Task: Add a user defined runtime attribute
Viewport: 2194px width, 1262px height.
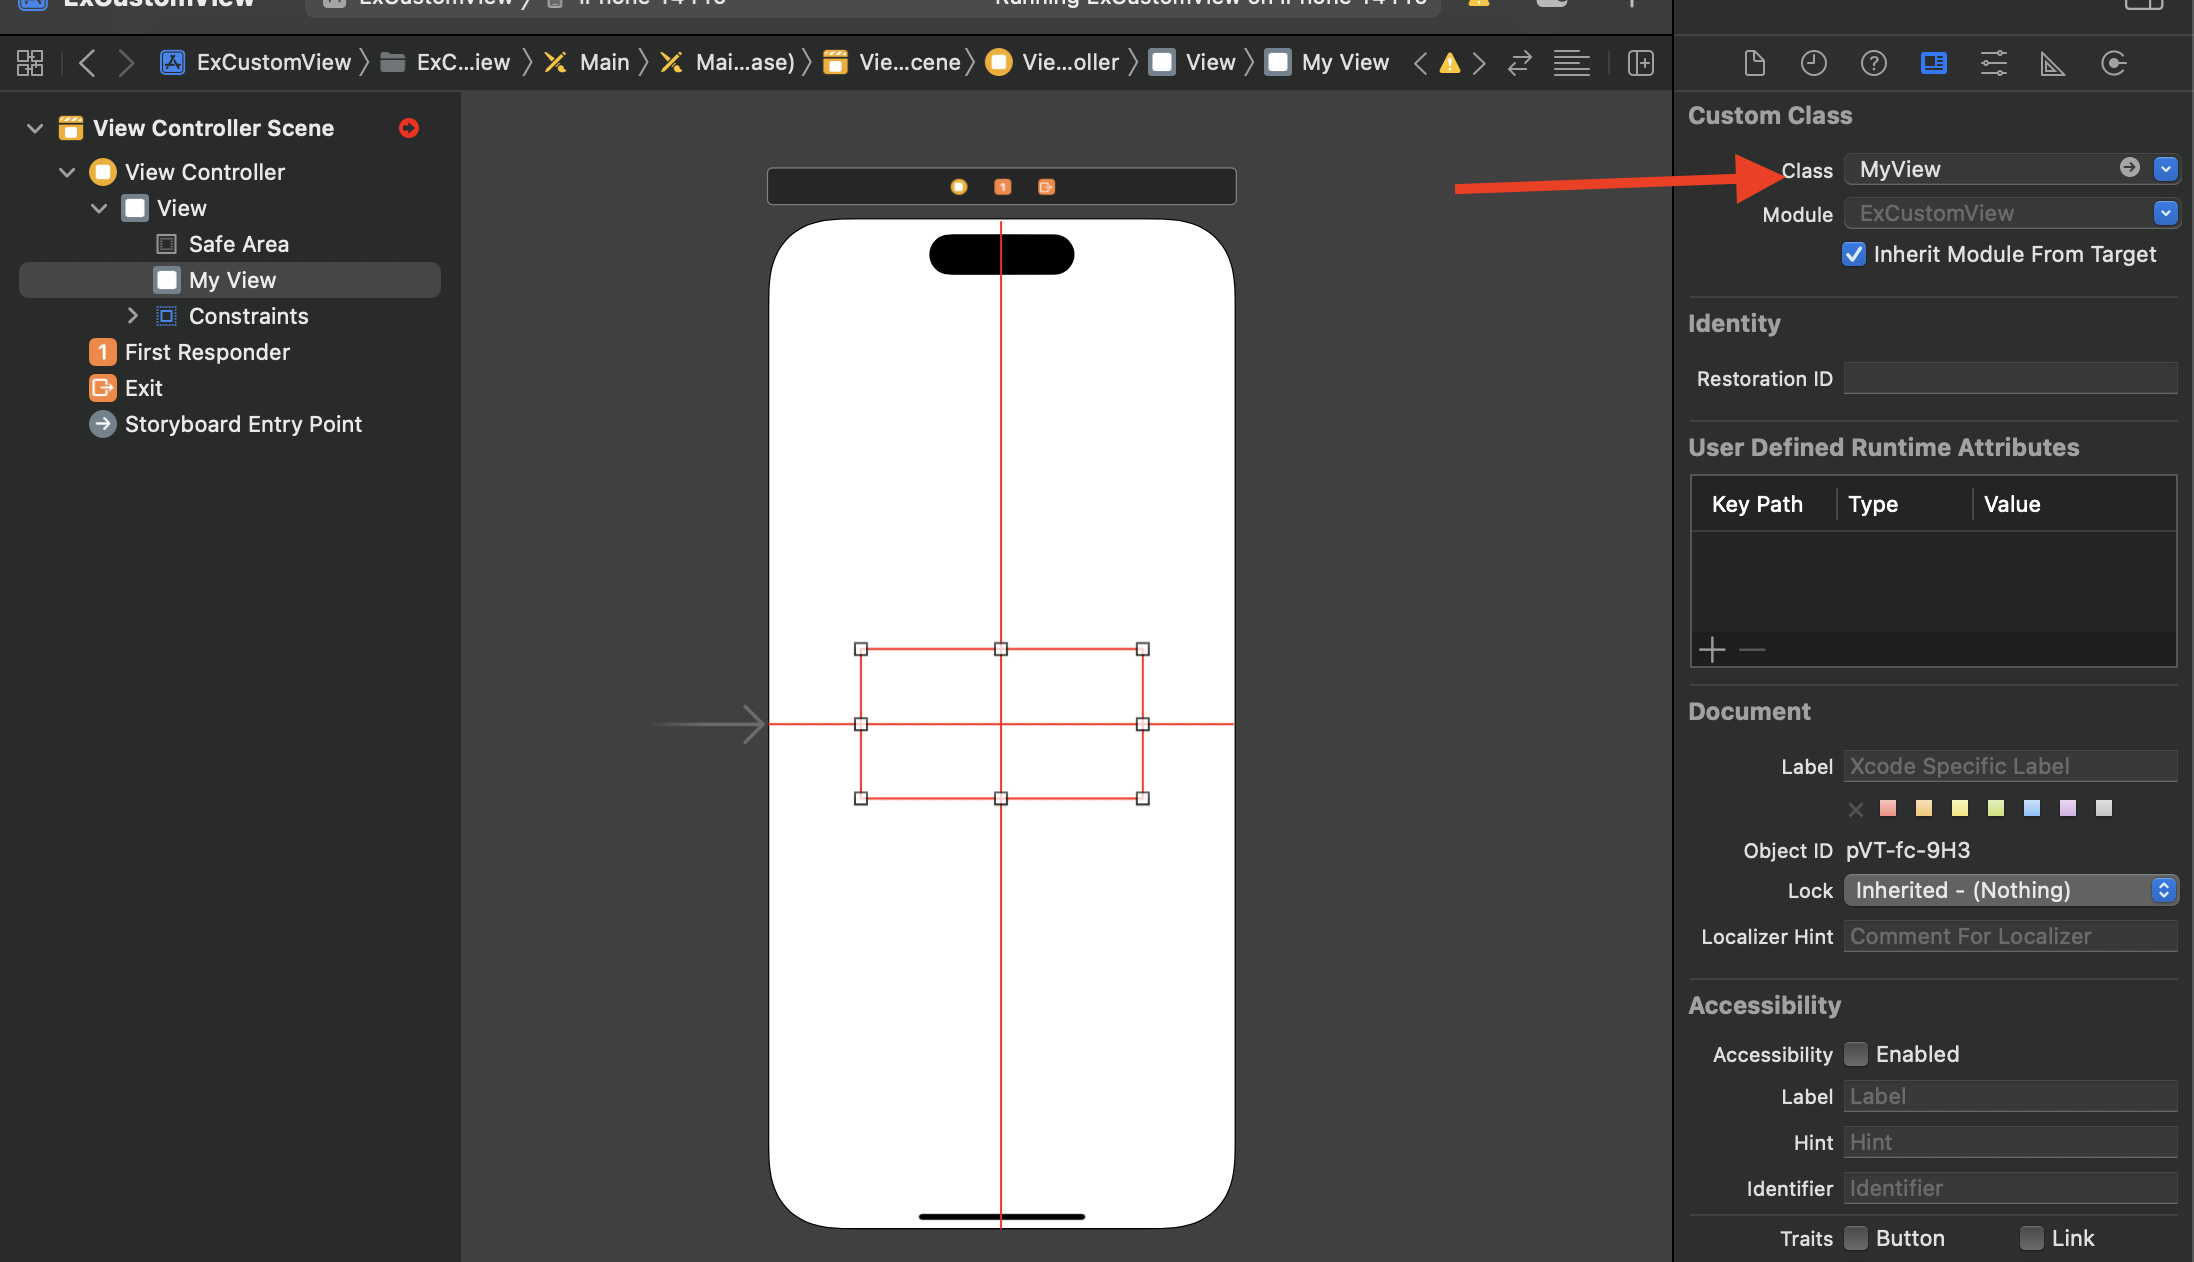Action: tap(1712, 650)
